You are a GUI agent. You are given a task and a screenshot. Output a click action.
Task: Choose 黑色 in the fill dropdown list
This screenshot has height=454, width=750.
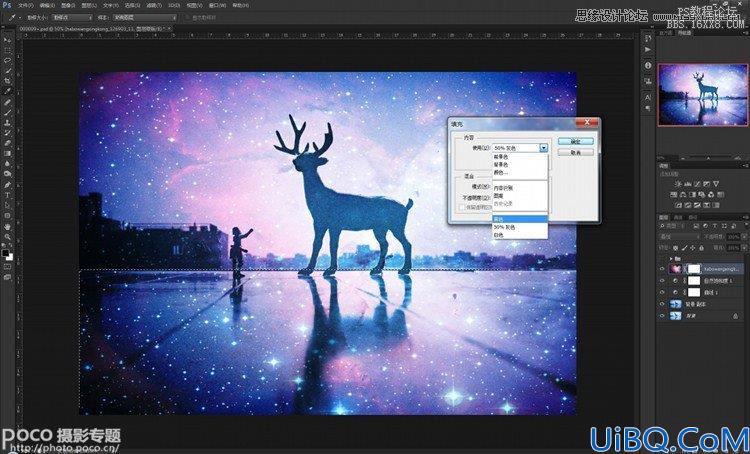click(519, 219)
